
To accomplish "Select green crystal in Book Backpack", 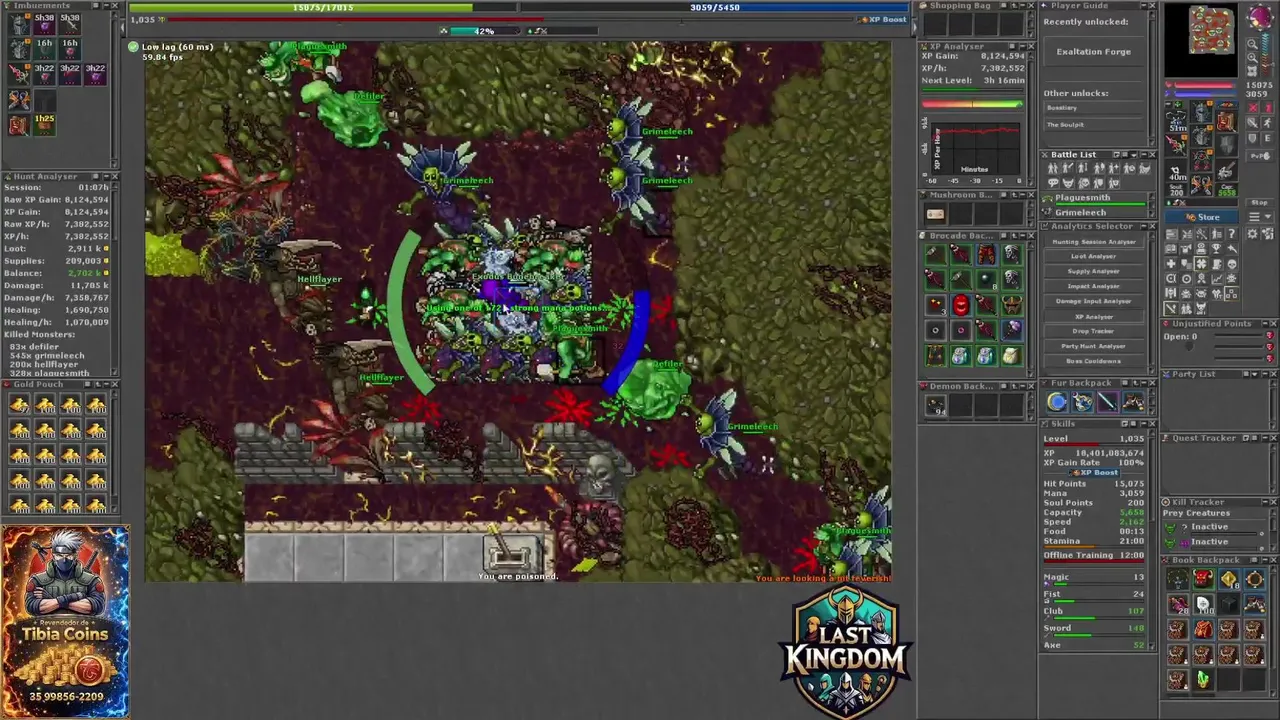I will point(1203,679).
